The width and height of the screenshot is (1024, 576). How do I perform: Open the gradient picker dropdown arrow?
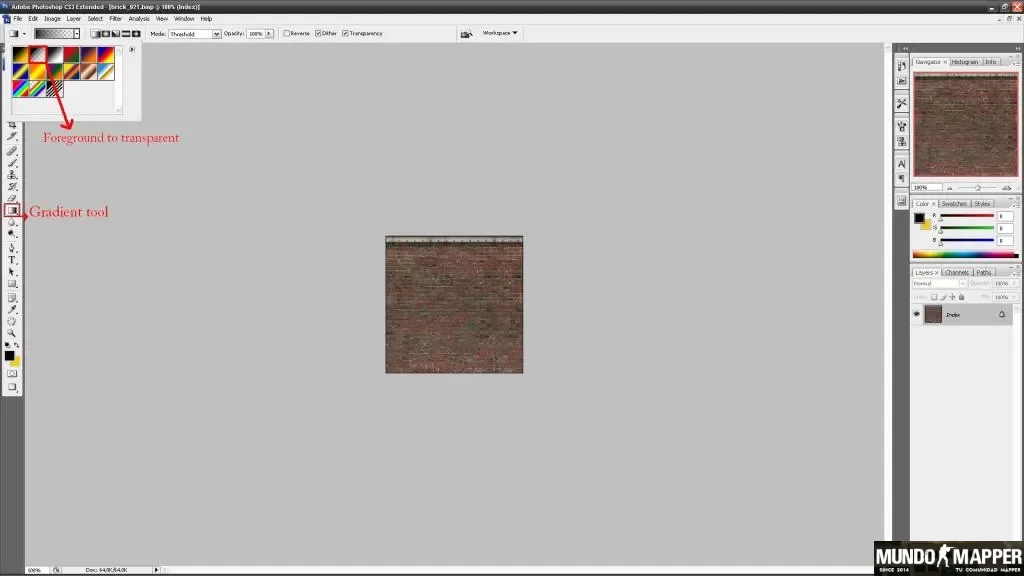coord(76,33)
